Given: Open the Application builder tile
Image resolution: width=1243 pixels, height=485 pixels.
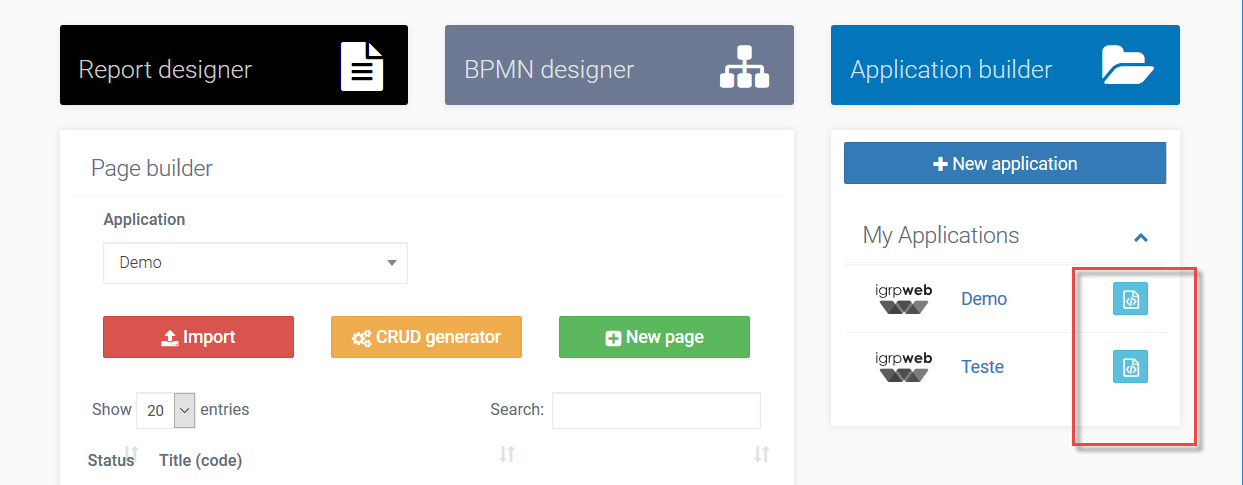Looking at the screenshot, I should click(x=1005, y=65).
